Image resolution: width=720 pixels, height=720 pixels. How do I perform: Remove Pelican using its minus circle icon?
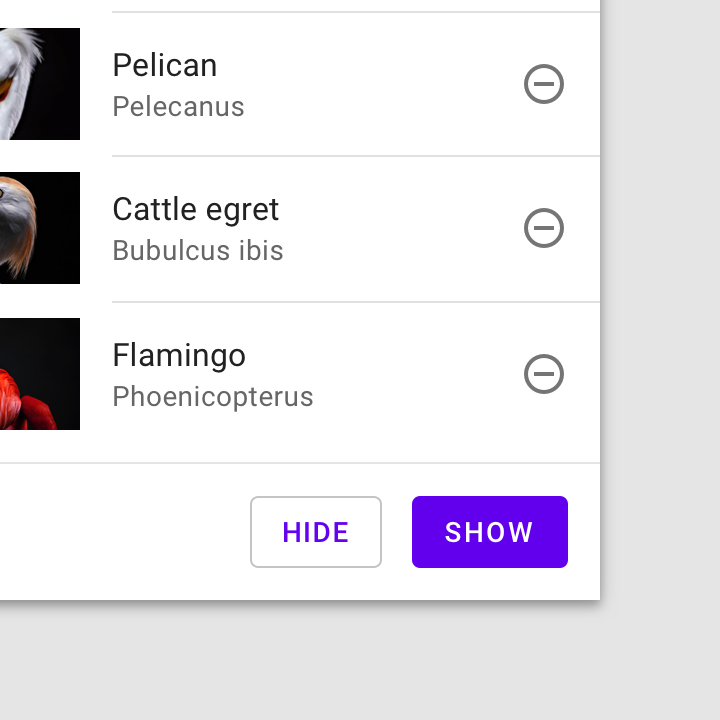coord(544,84)
